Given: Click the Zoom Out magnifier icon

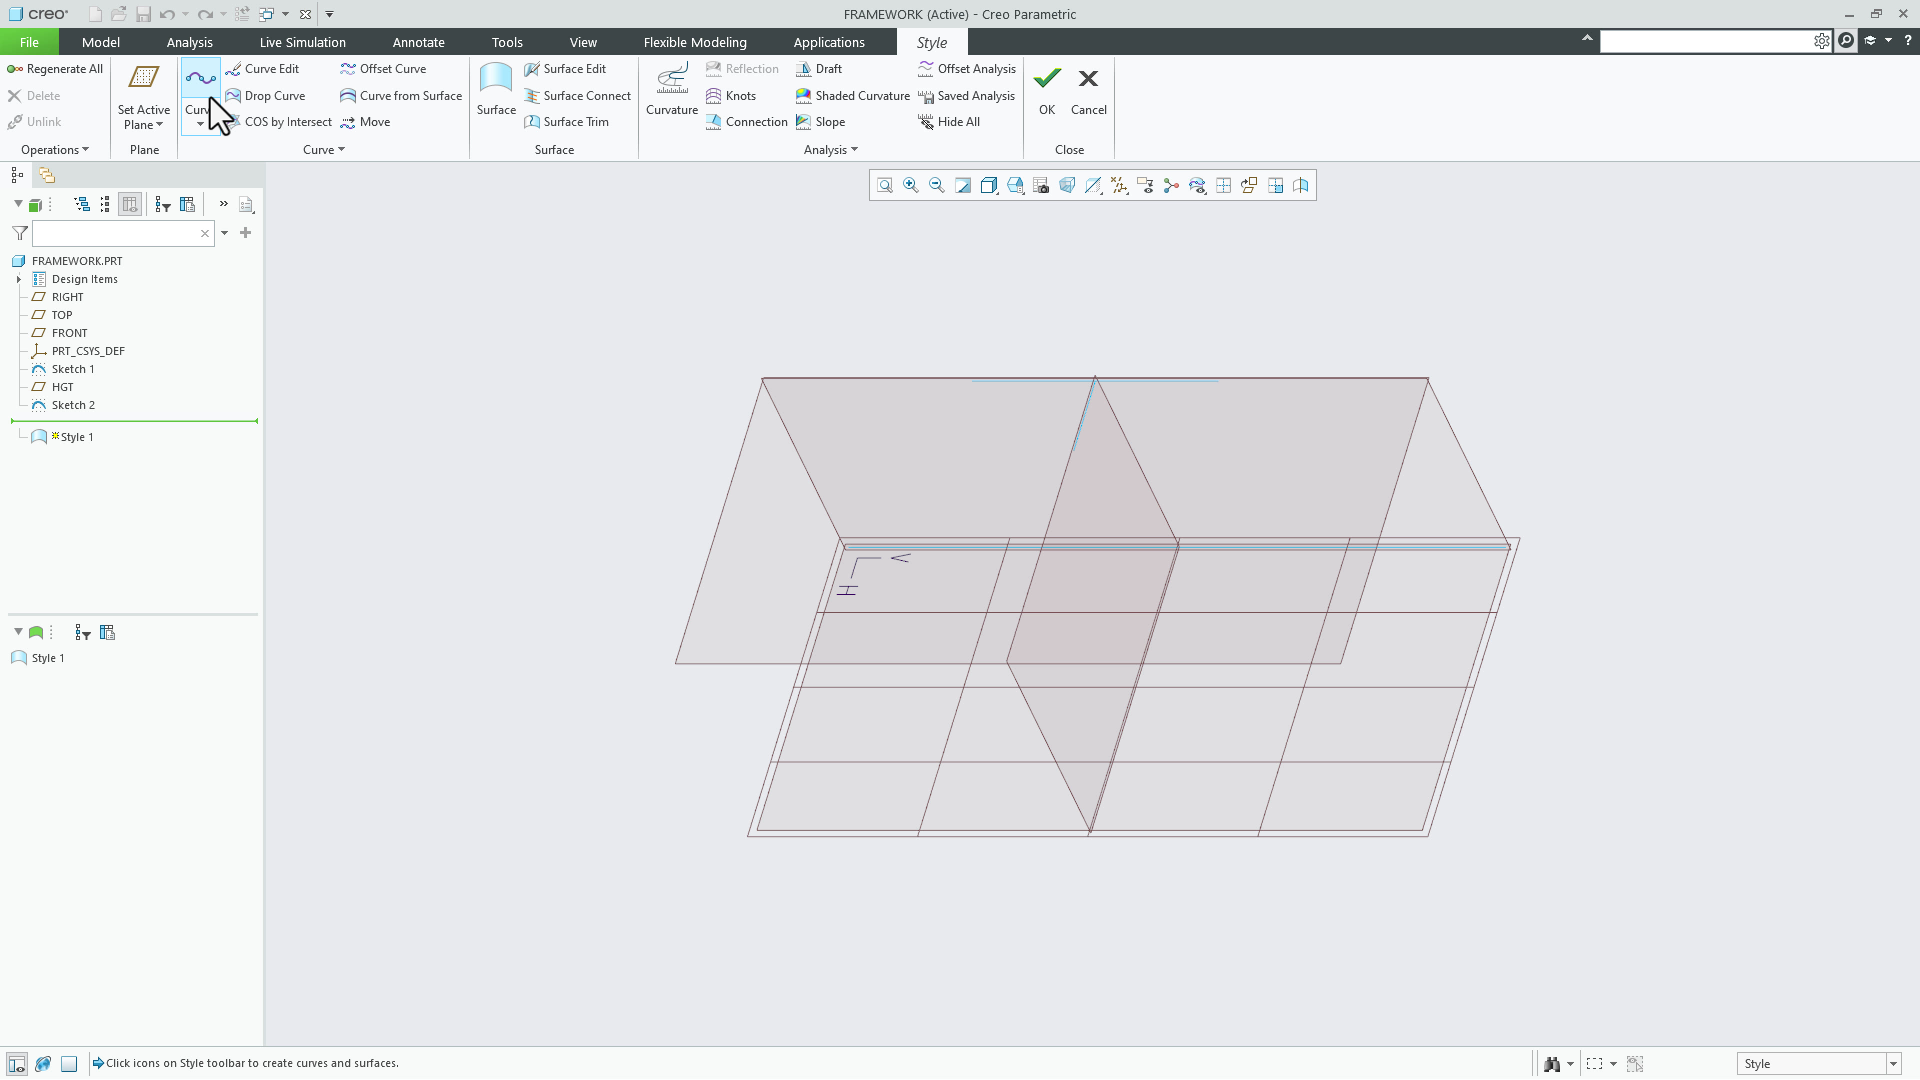Looking at the screenshot, I should (937, 186).
